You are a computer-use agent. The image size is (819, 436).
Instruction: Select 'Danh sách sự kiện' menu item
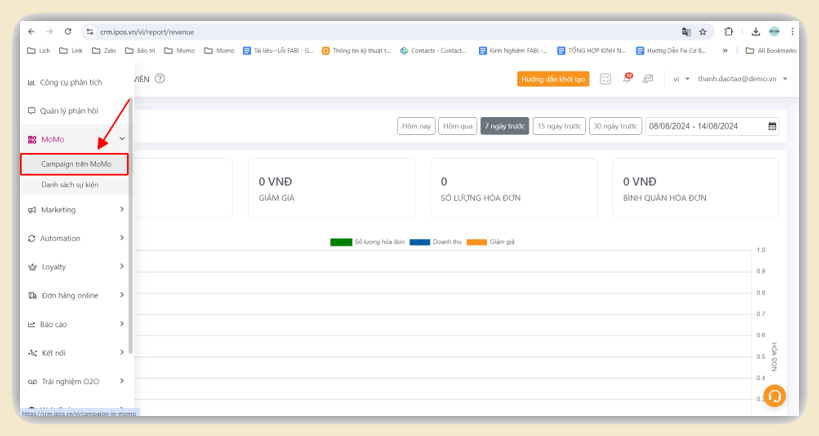tap(70, 185)
